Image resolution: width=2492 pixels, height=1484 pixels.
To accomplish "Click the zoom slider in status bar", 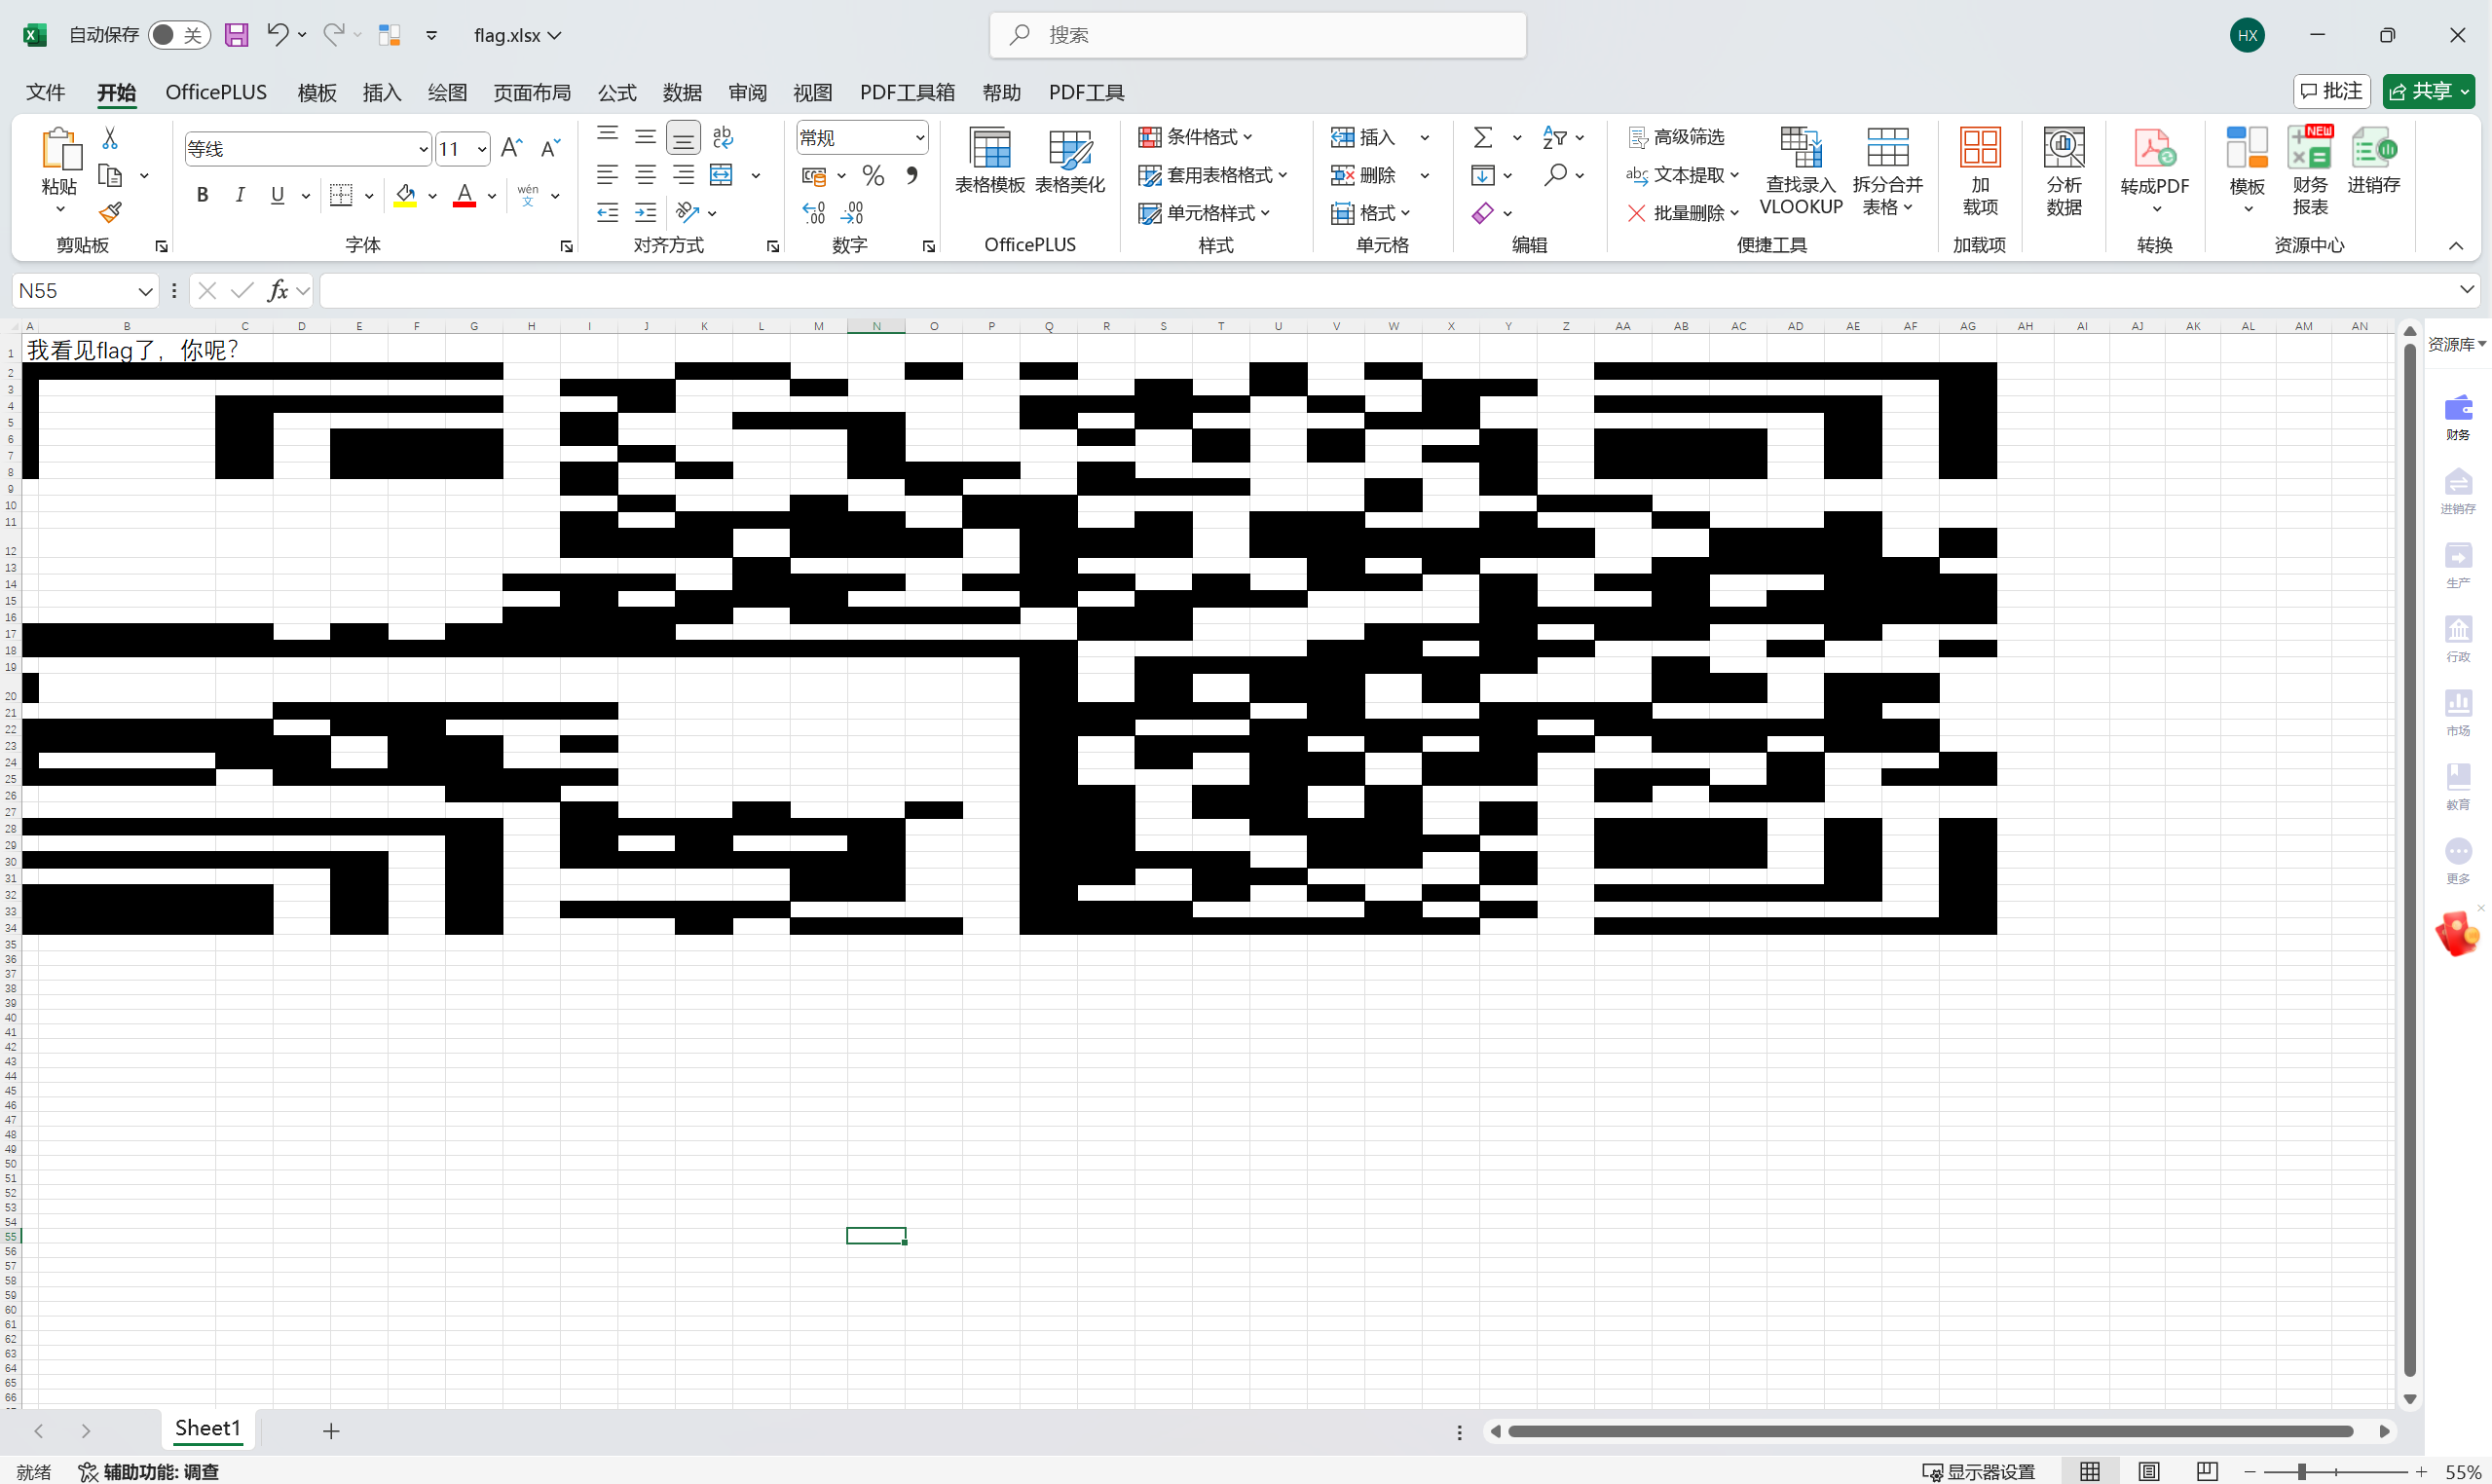I will [2336, 1471].
